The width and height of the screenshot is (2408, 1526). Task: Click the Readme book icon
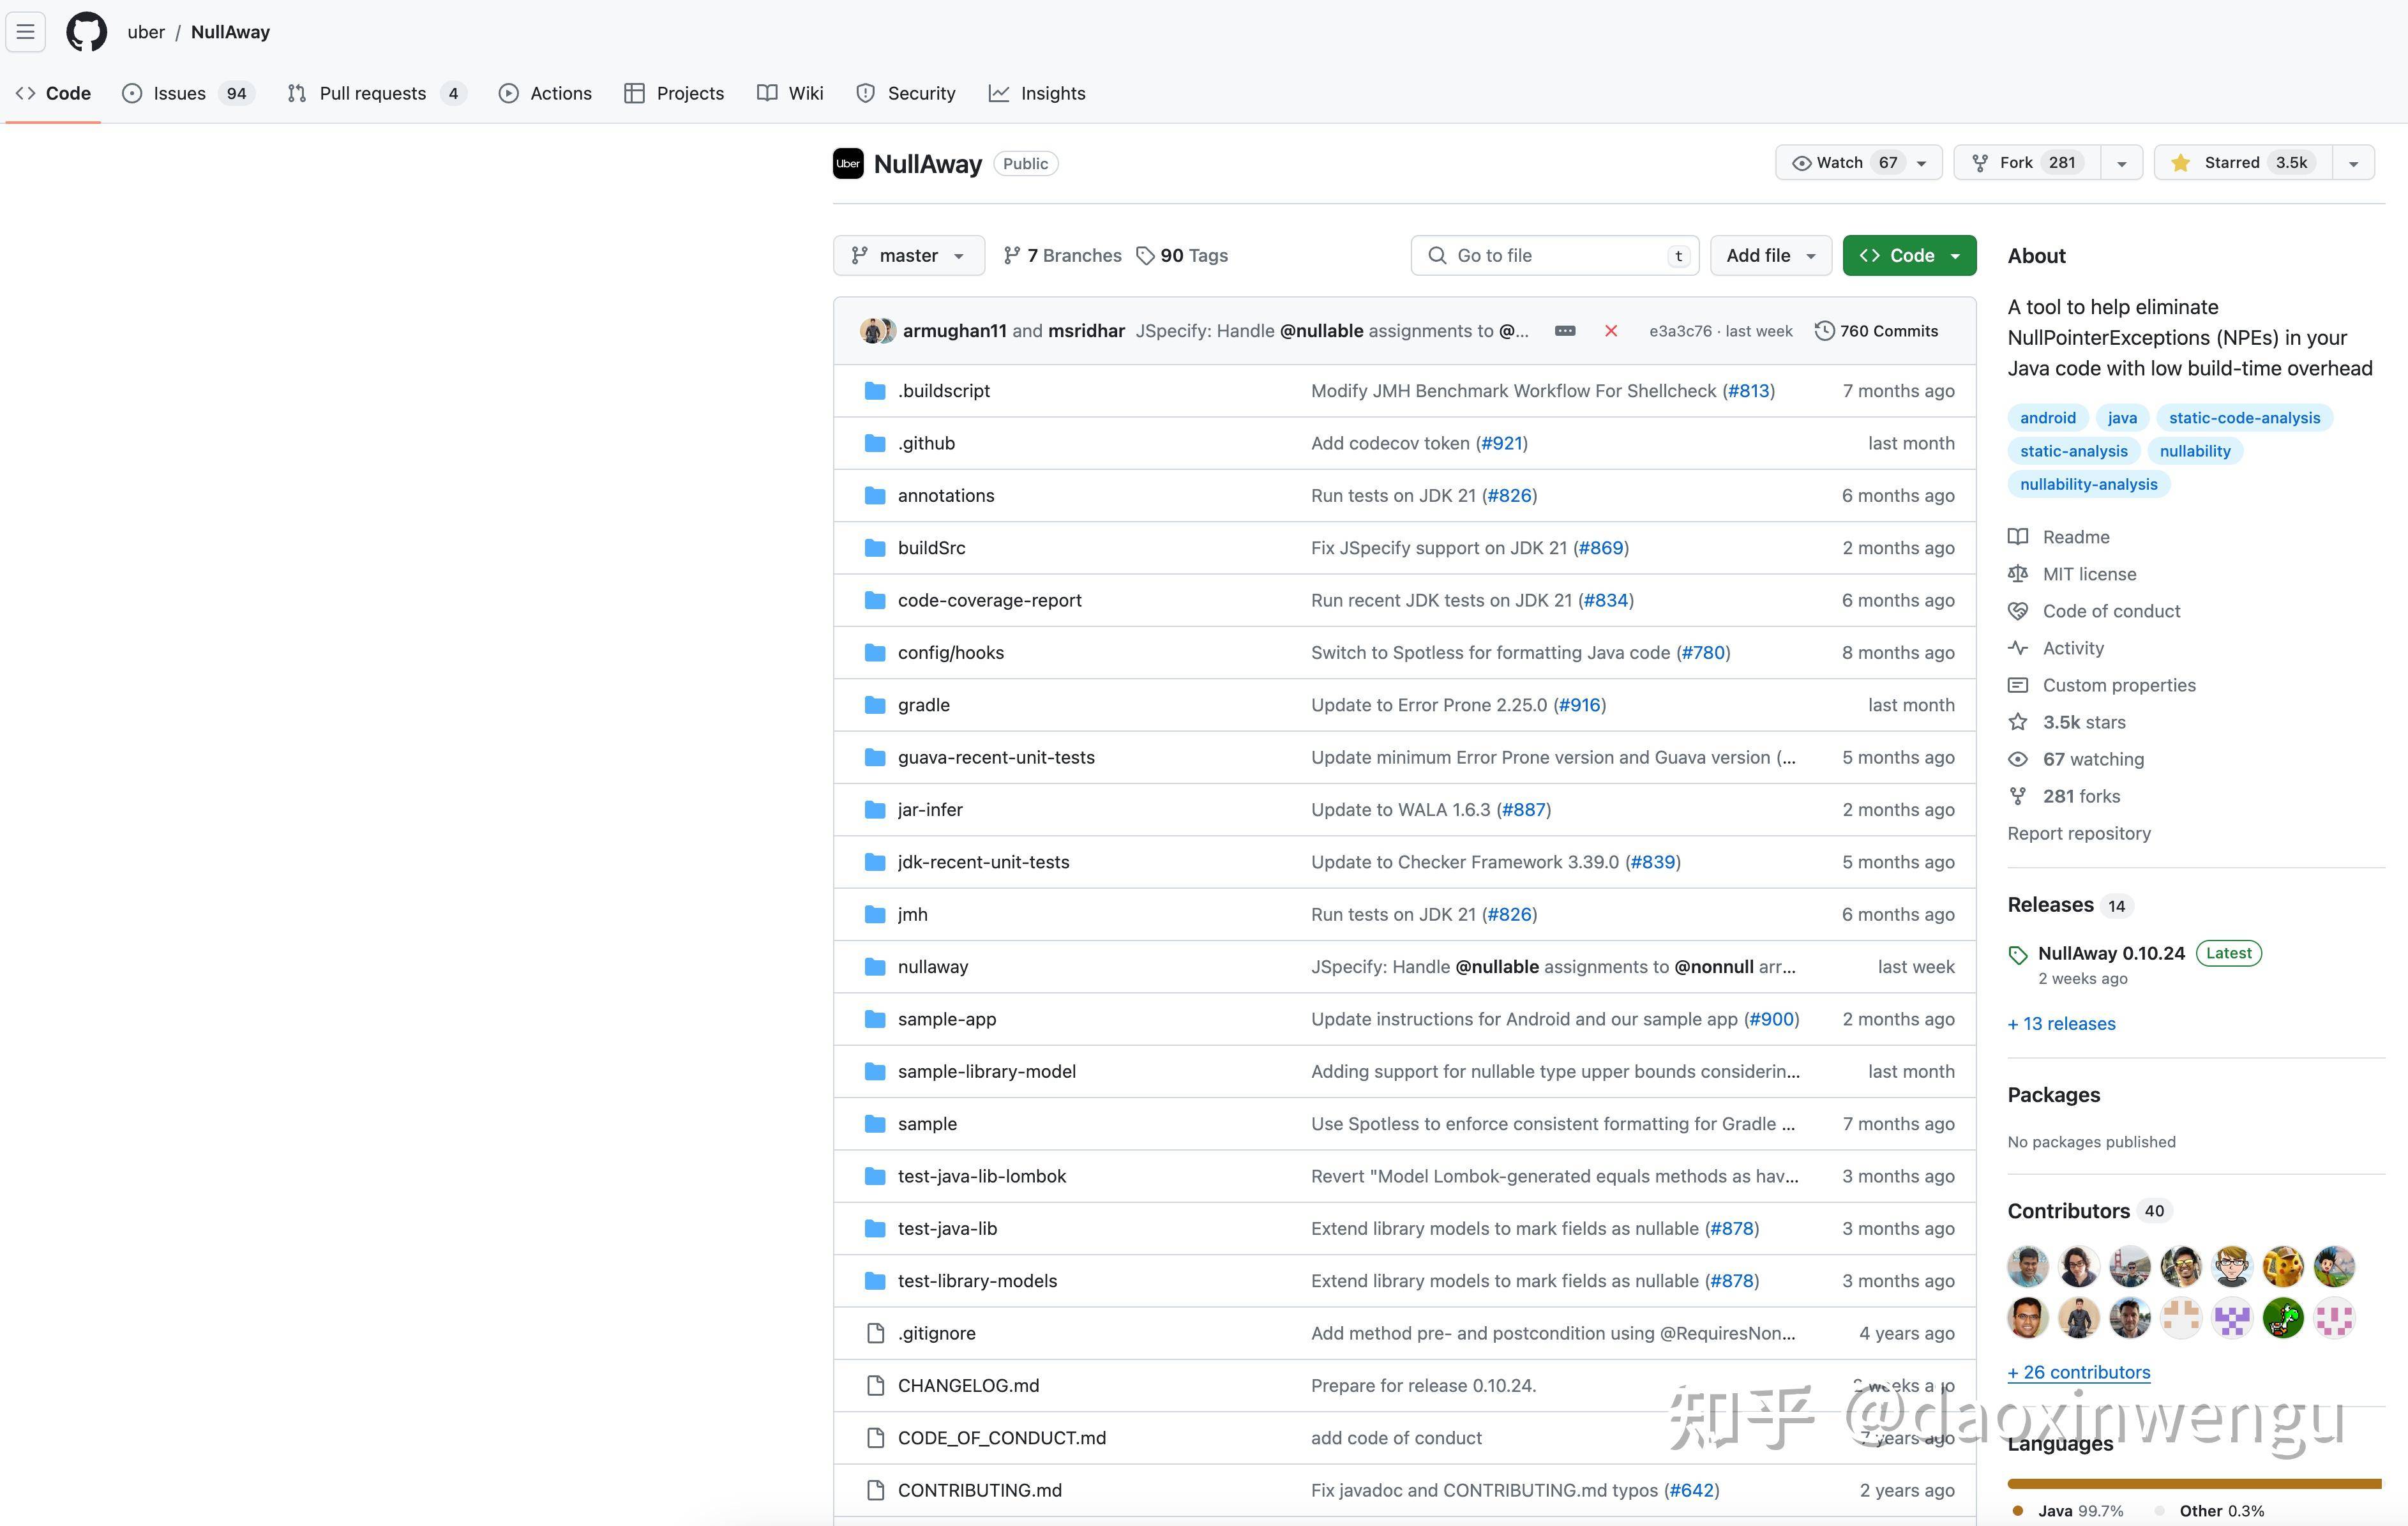(x=2018, y=537)
